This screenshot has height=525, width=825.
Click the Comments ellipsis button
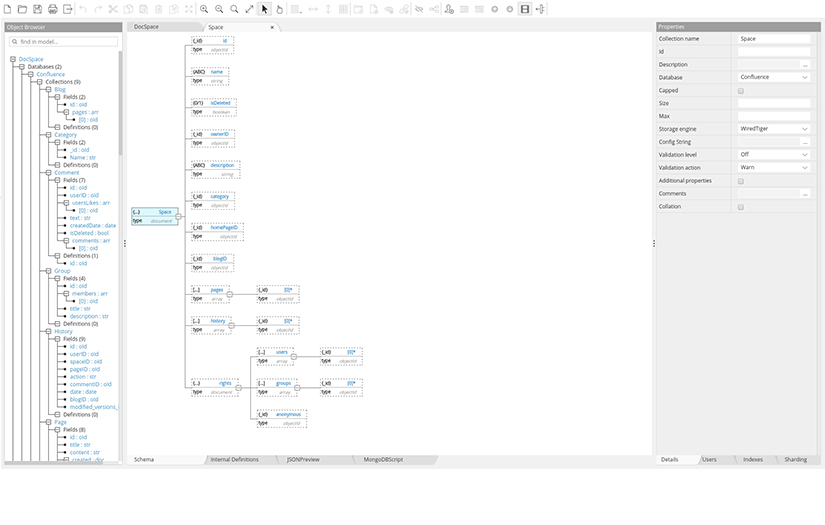(805, 194)
